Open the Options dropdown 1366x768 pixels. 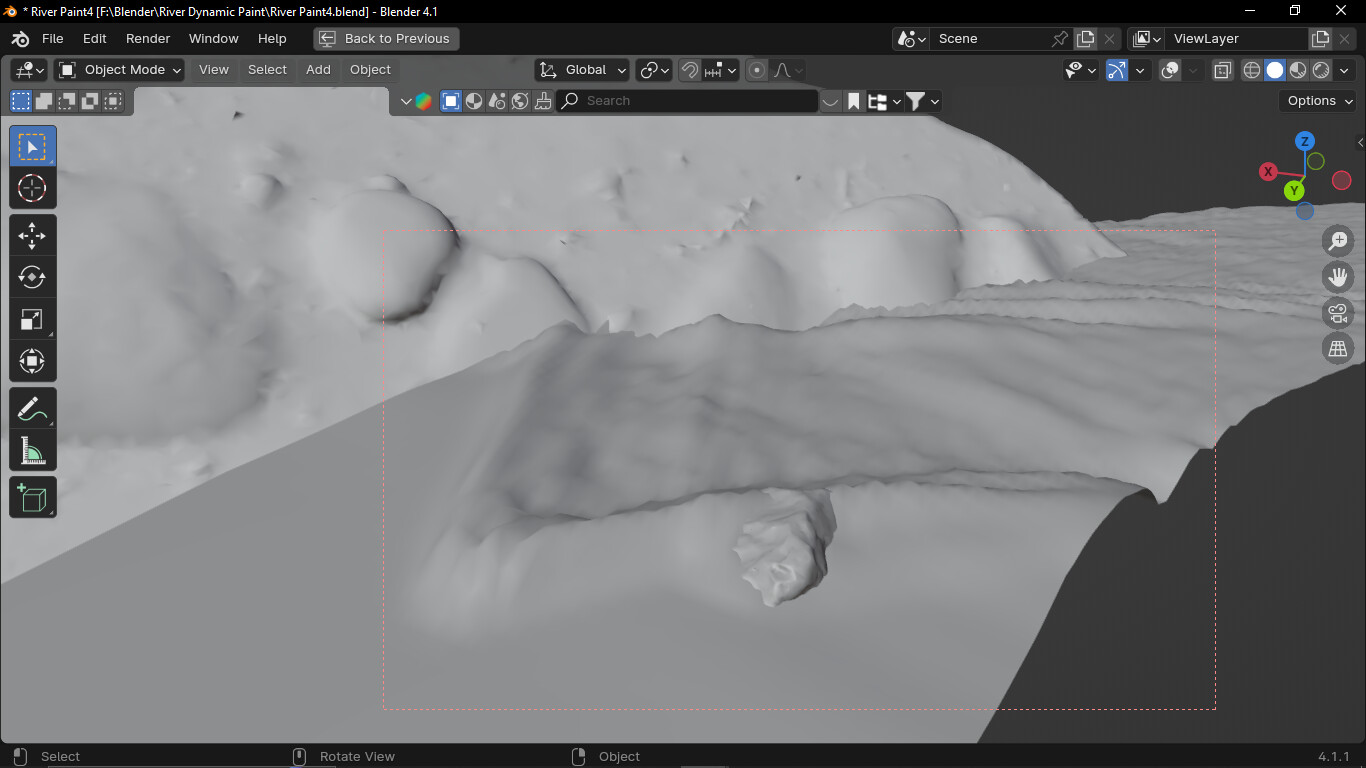(x=1317, y=101)
